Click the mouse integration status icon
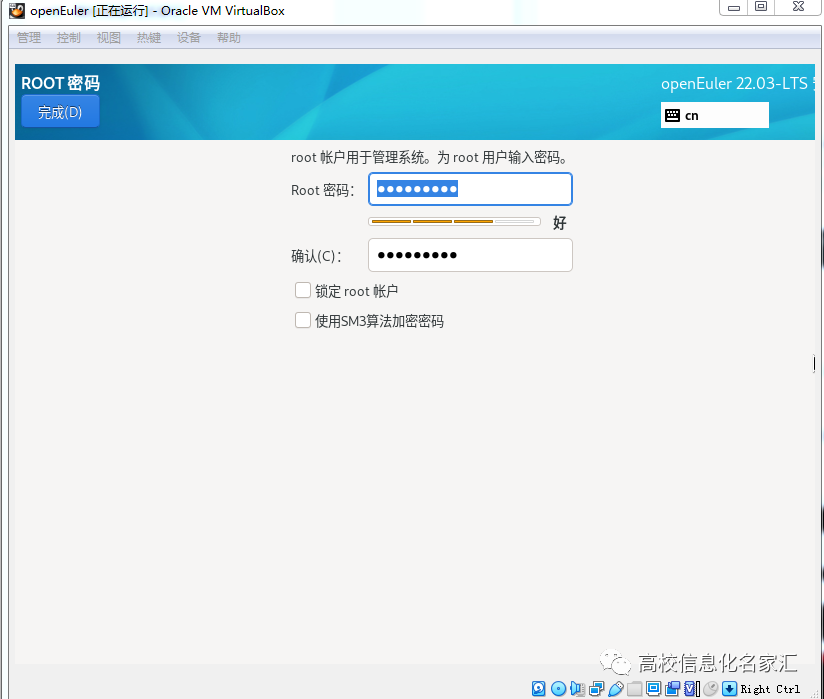Image resolution: width=824 pixels, height=699 pixels. tap(710, 689)
